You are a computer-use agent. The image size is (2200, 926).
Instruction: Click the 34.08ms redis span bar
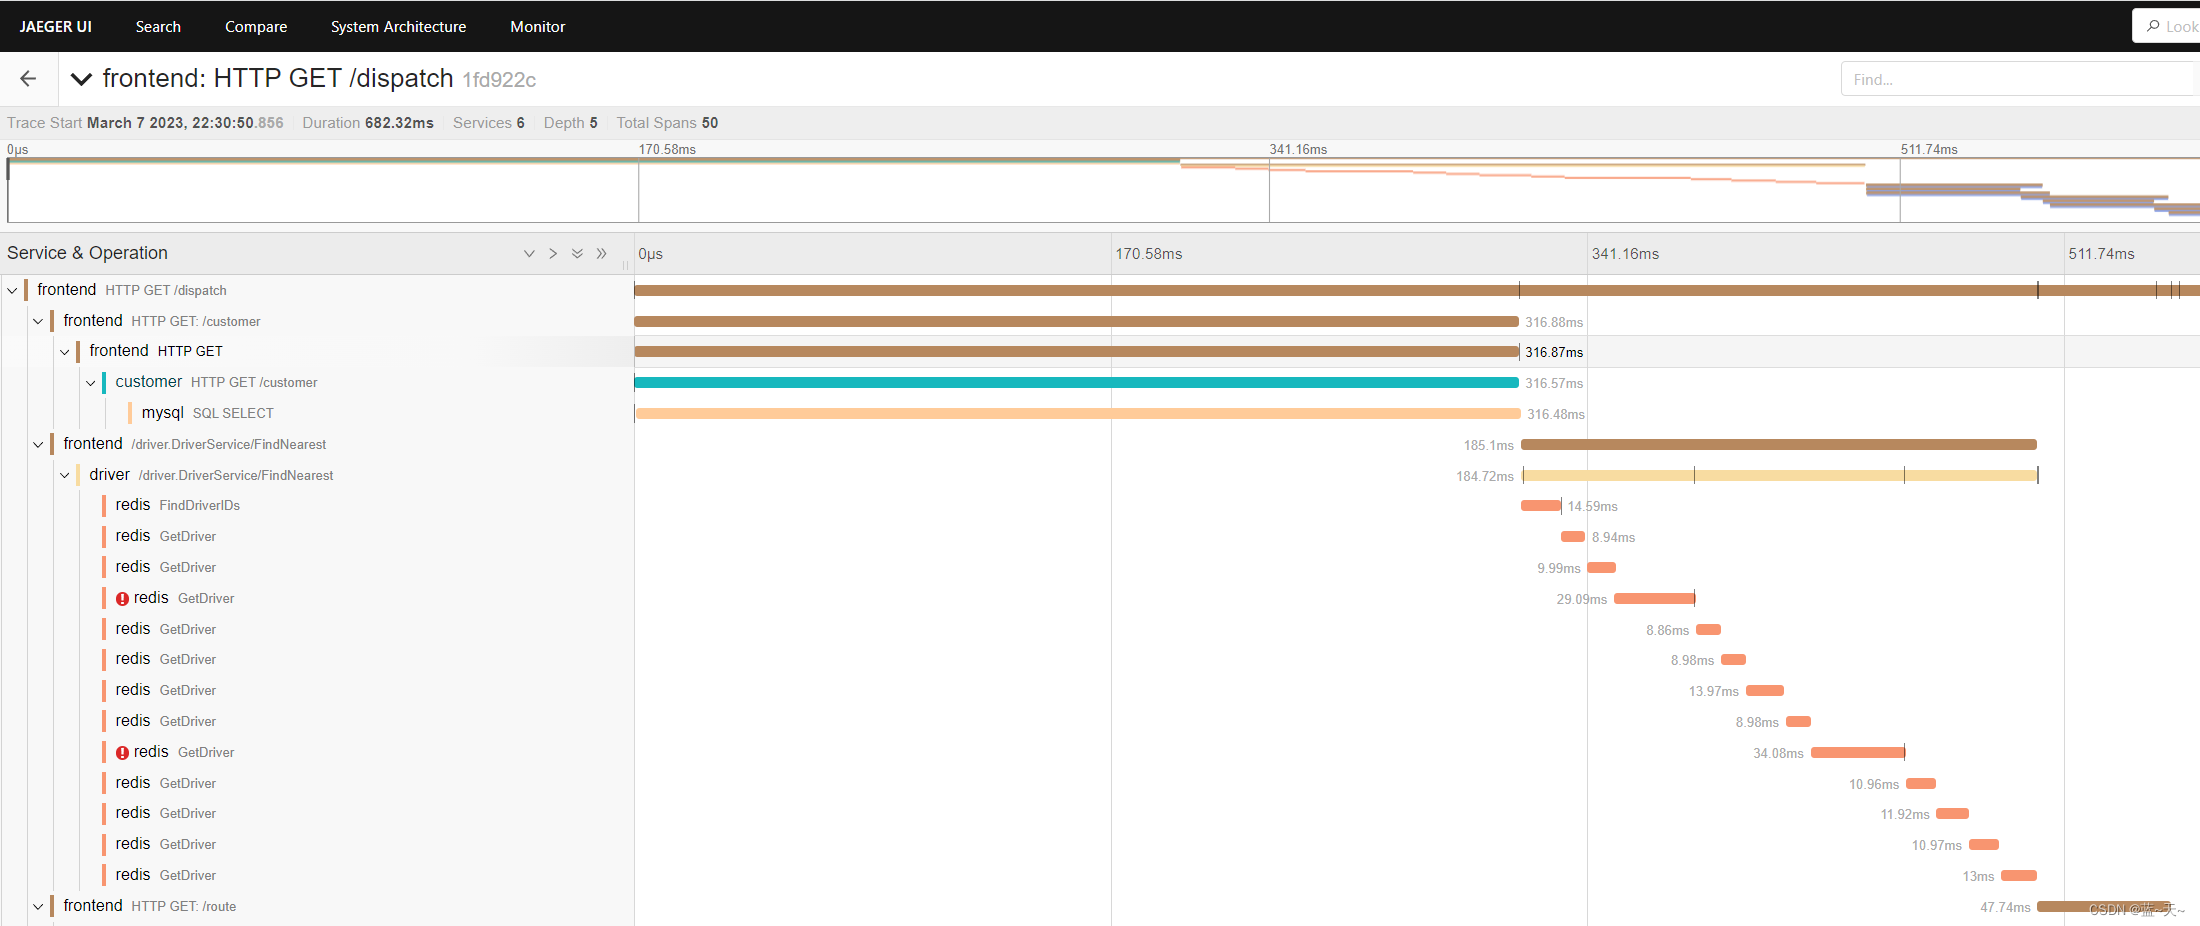1858,753
